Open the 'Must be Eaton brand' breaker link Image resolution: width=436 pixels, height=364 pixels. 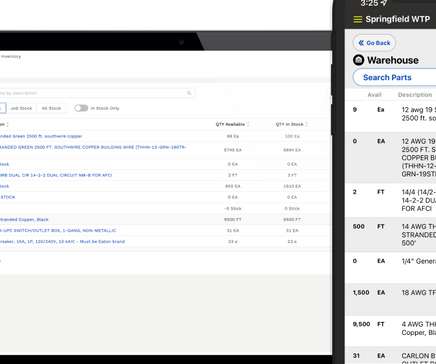[x=62, y=241]
